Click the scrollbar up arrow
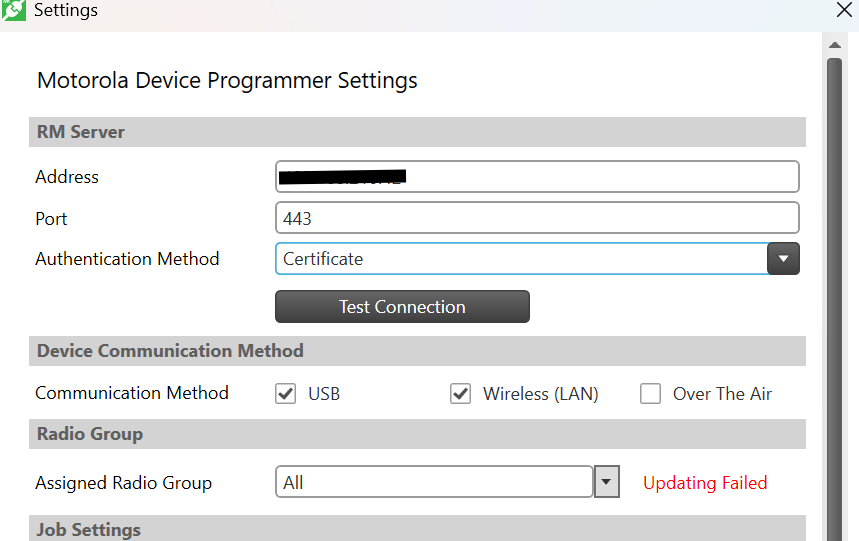 [834, 45]
